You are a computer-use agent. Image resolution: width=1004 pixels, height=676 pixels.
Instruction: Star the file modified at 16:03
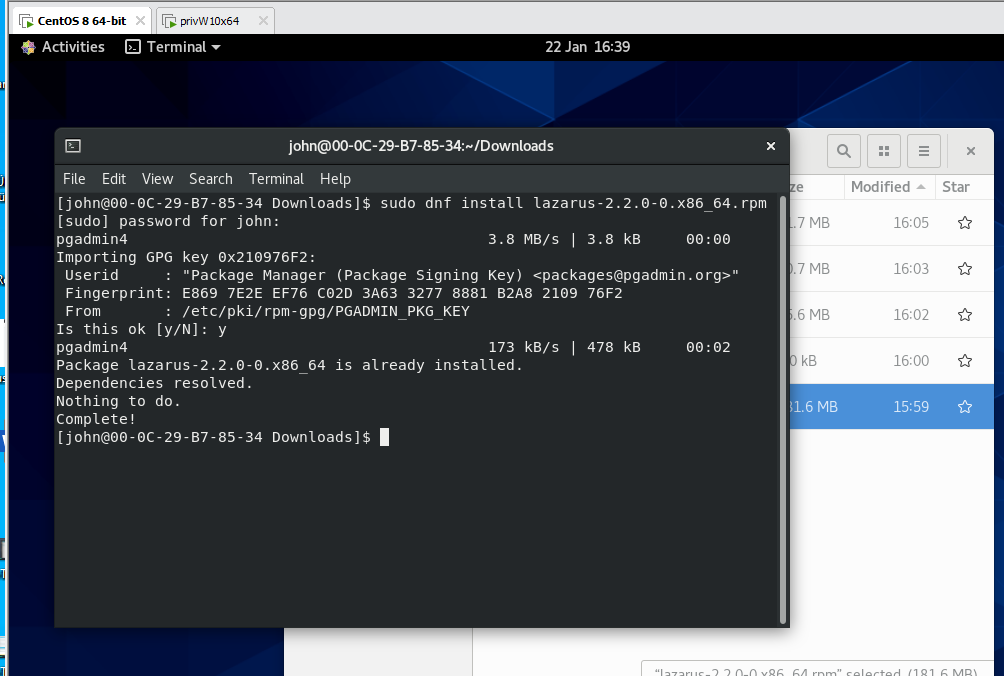[x=965, y=269]
